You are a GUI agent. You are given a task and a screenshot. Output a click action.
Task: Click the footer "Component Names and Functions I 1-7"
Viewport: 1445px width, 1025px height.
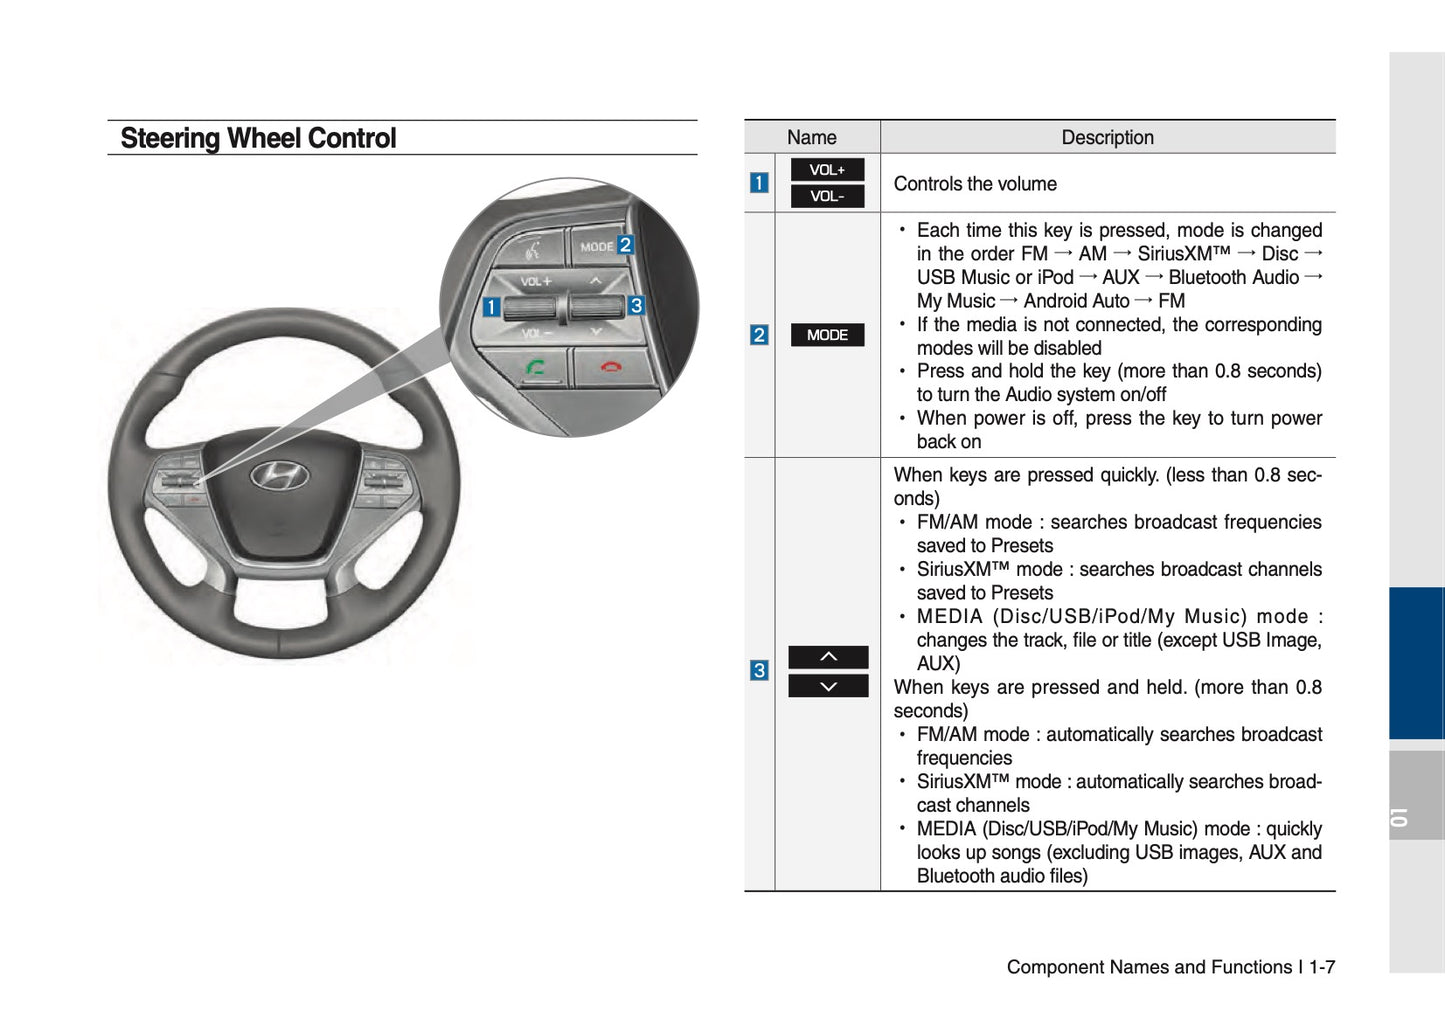point(1171,967)
